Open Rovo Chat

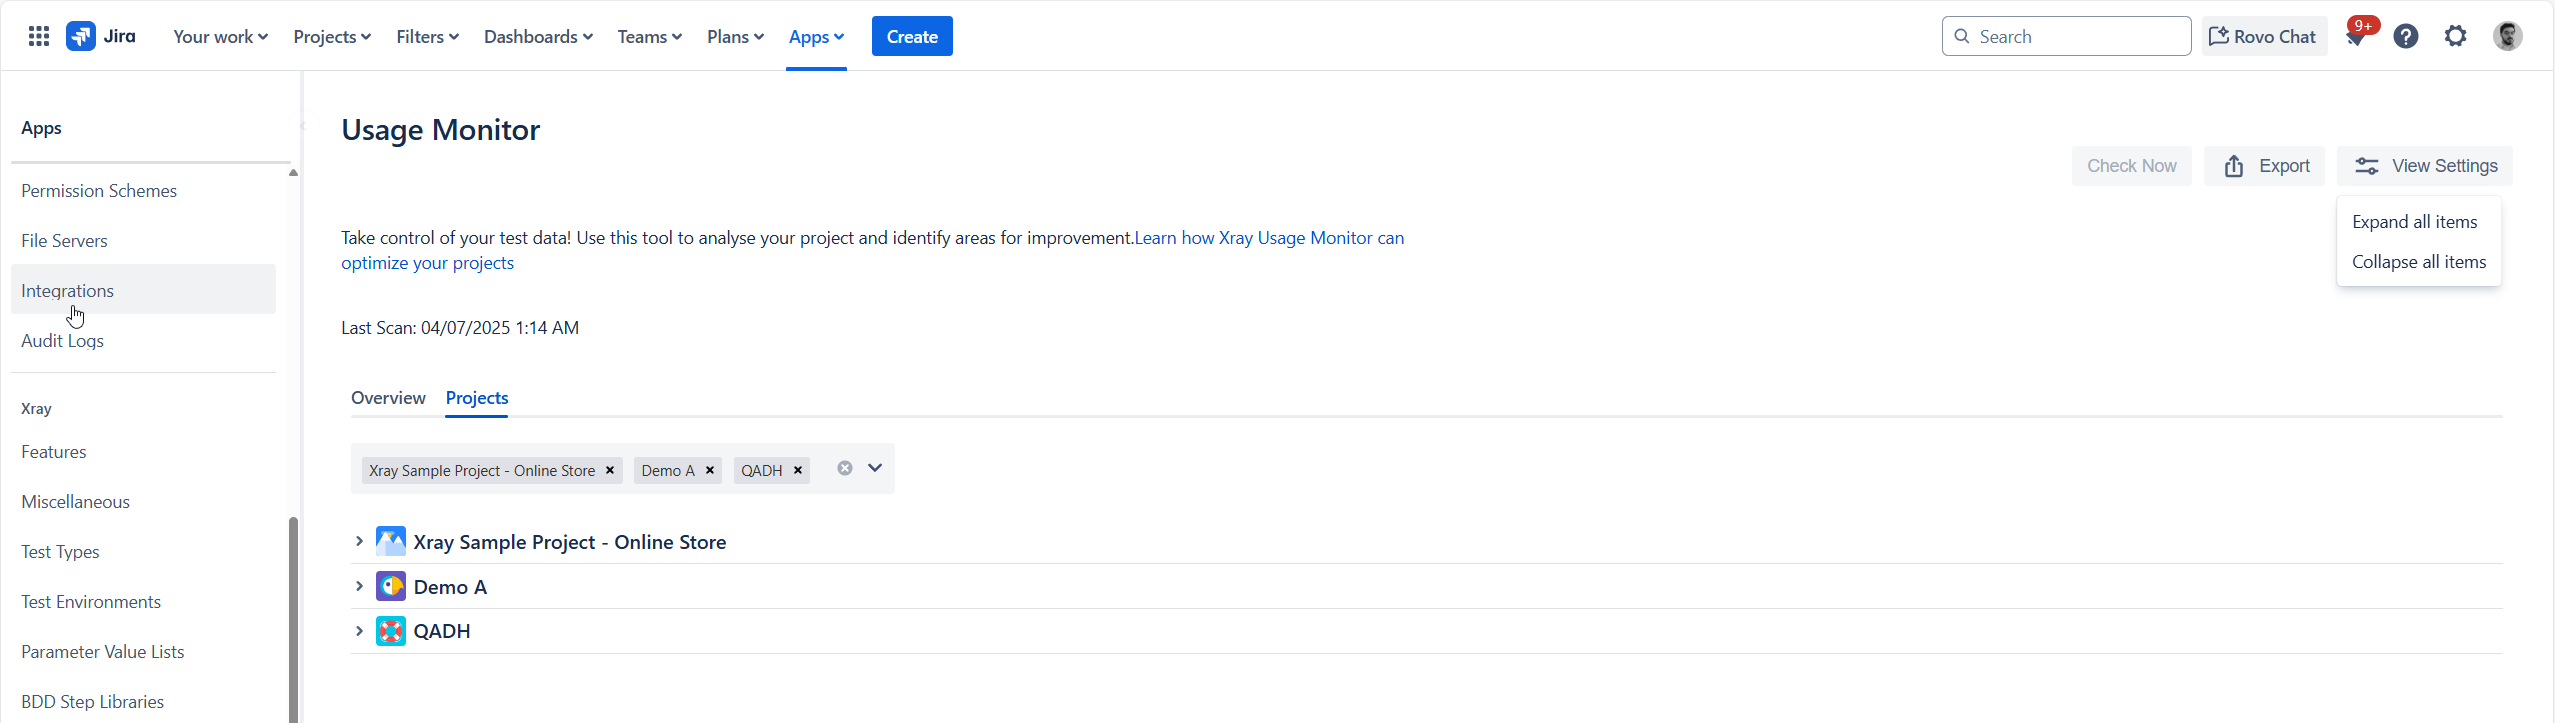point(2263,37)
